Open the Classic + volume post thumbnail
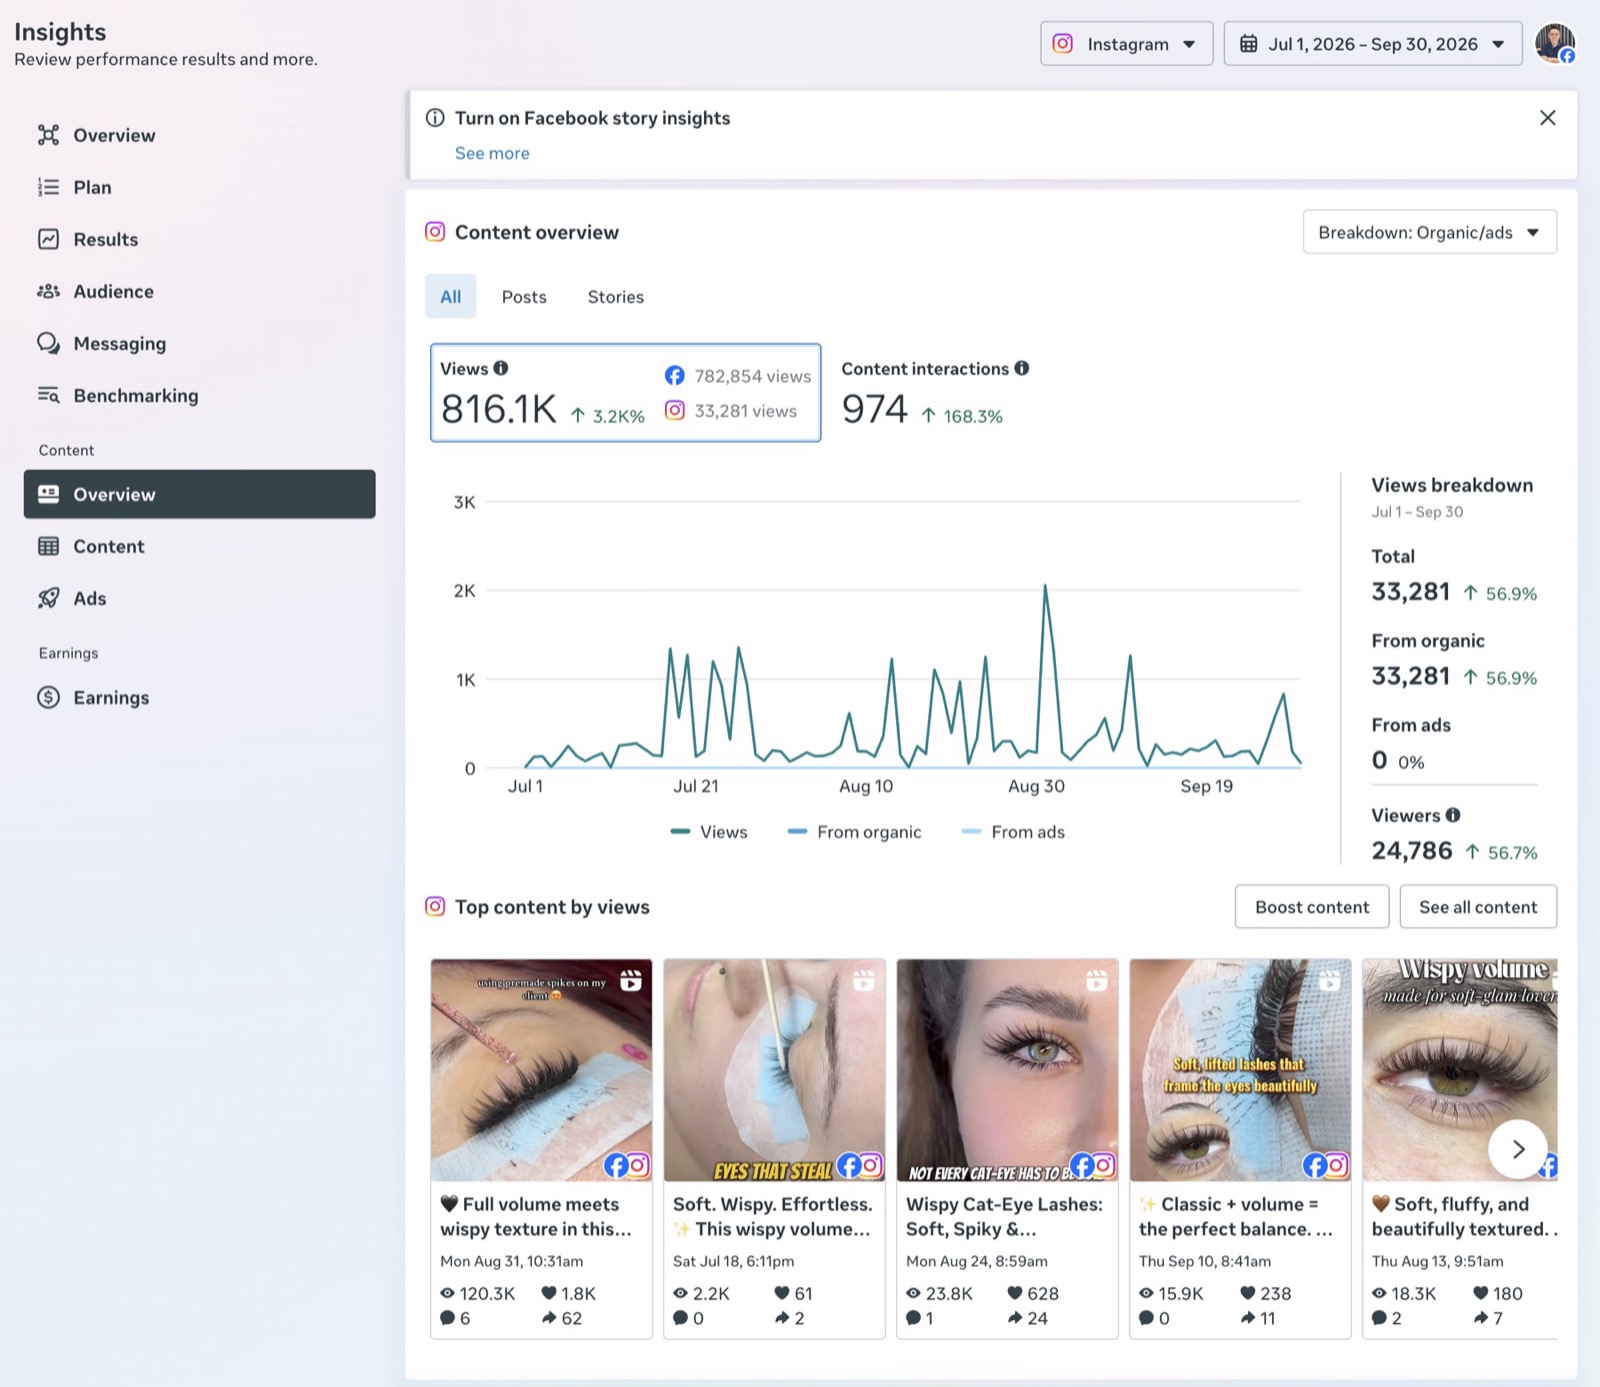This screenshot has height=1387, width=1600. tap(1240, 1070)
